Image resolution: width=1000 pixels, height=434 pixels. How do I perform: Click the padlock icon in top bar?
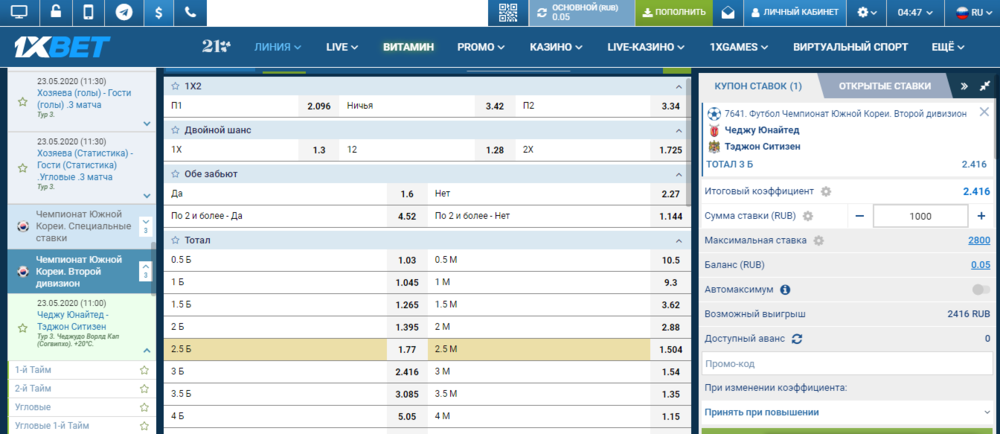55,12
